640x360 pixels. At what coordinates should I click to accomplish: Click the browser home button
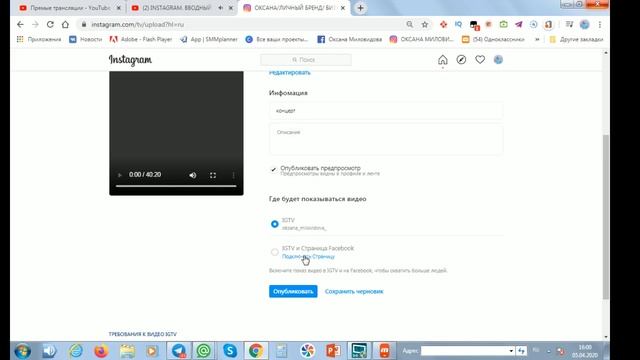65,24
